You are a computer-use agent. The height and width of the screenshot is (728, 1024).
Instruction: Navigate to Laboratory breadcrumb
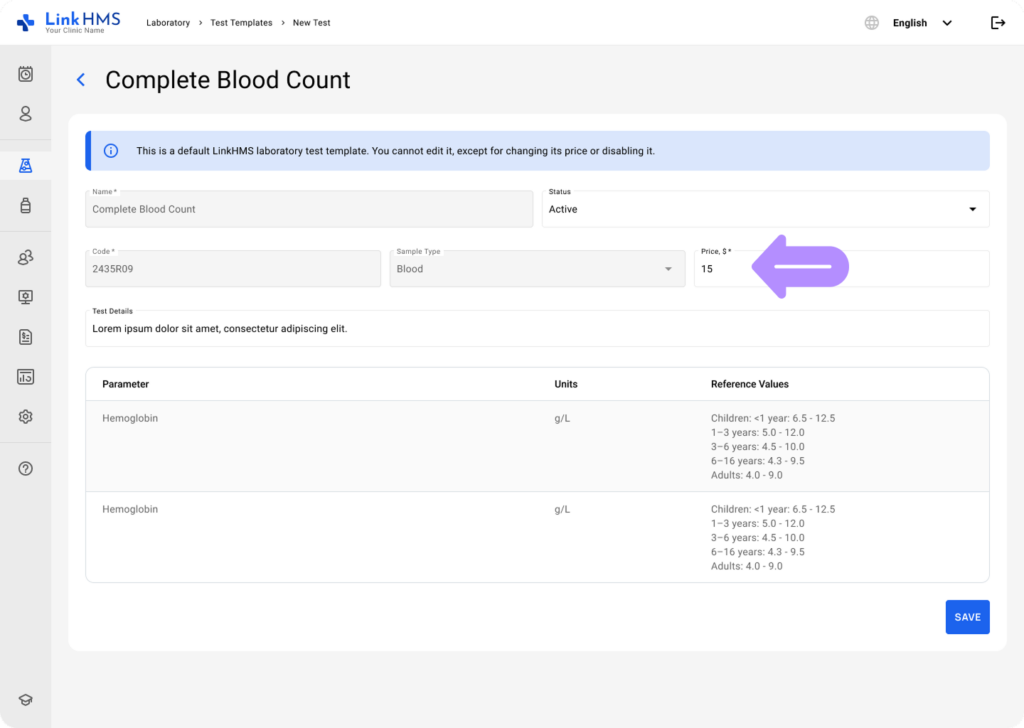[x=168, y=22]
